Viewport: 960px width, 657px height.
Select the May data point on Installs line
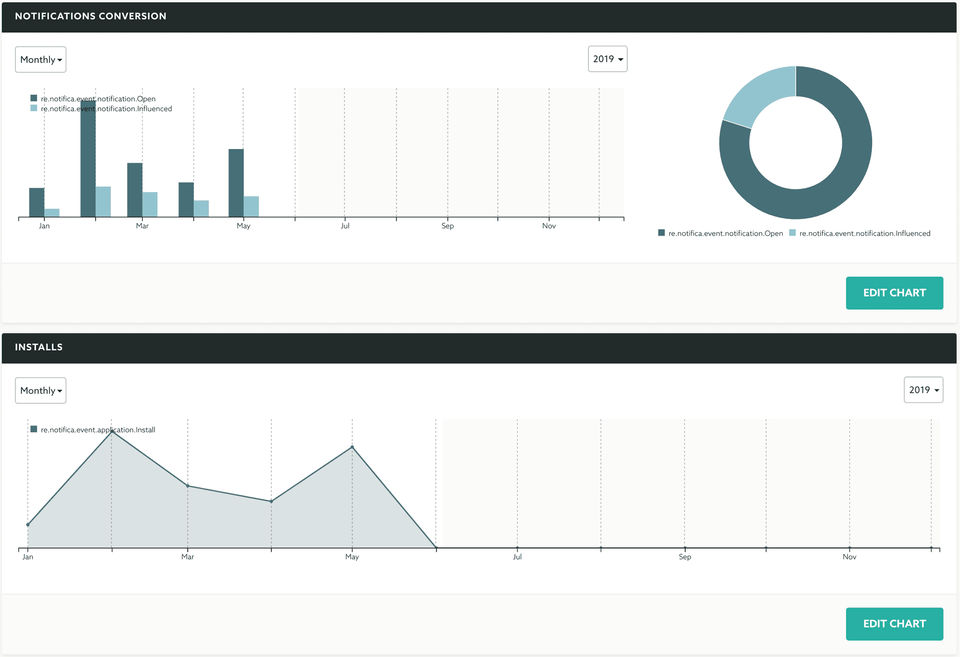click(352, 447)
